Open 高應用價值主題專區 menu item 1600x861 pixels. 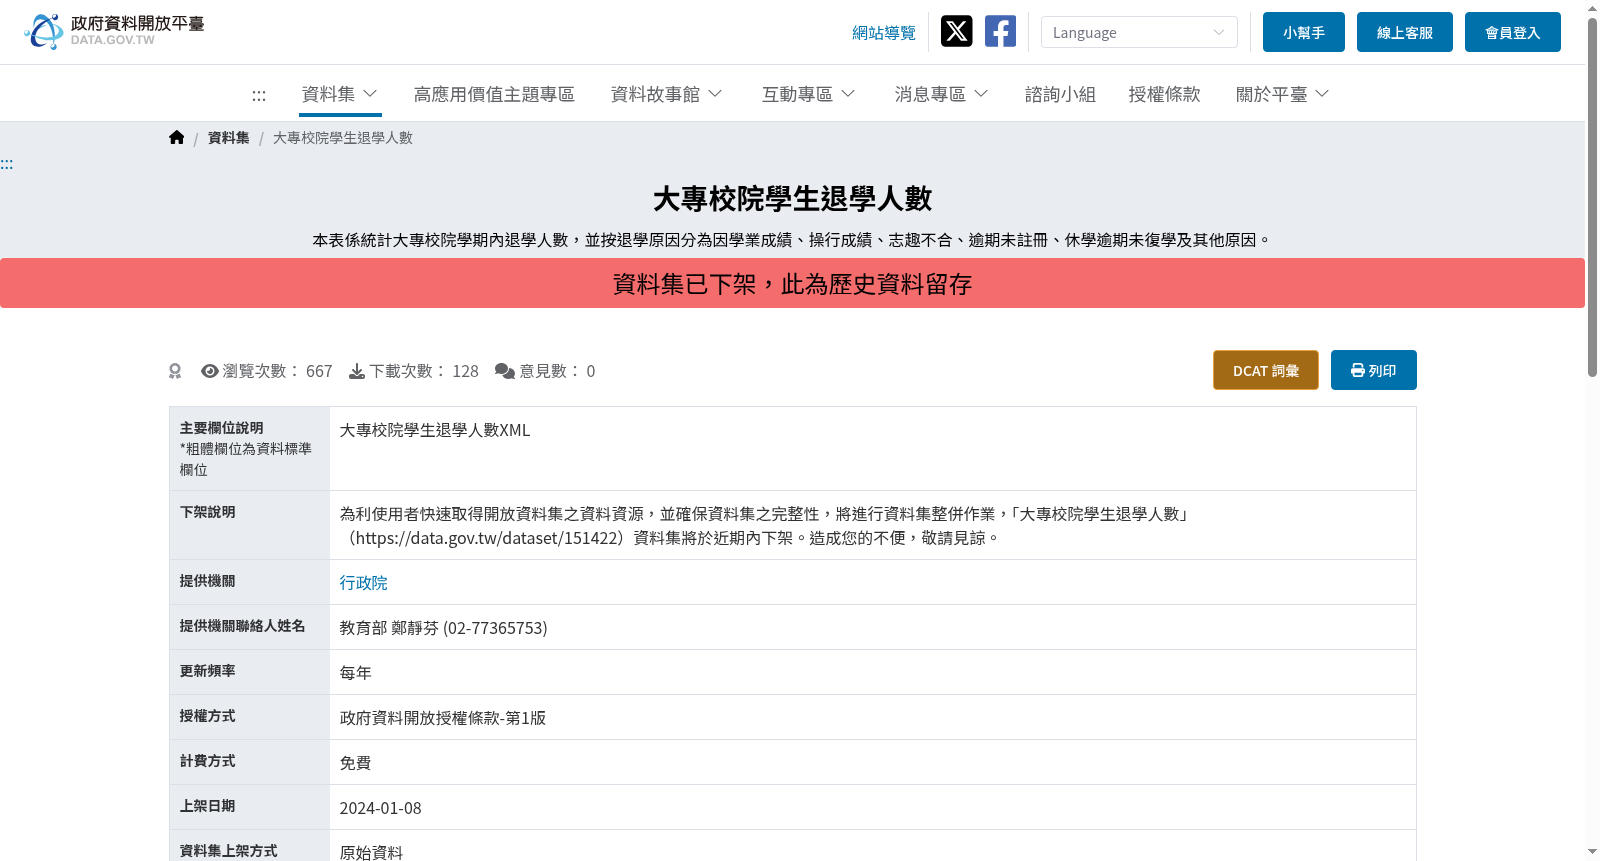tap(494, 94)
